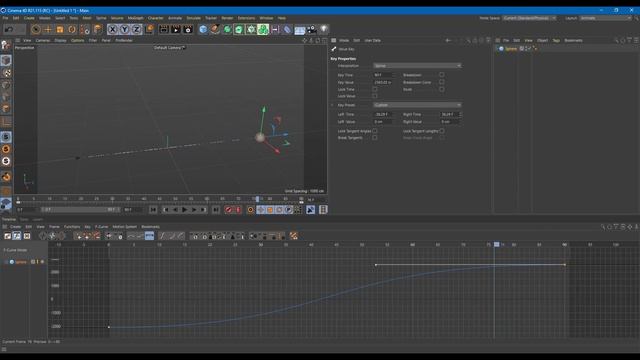This screenshot has height=360, width=640.
Task: Switch timeline to Dope Sheet mode
Action: [7, 236]
